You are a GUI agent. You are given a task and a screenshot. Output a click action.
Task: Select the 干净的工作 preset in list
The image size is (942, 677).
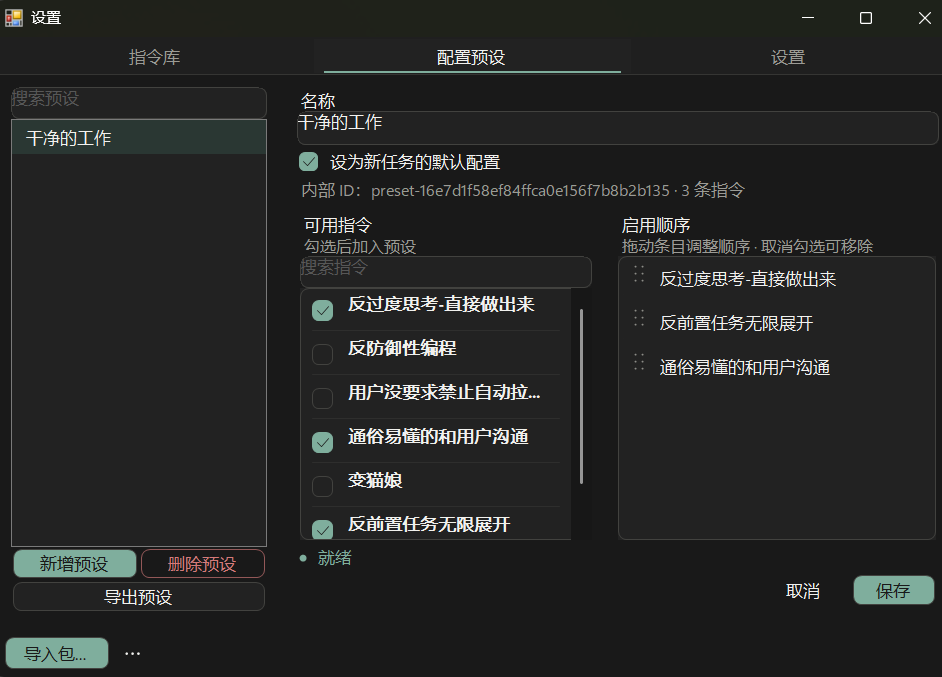[x=139, y=138]
